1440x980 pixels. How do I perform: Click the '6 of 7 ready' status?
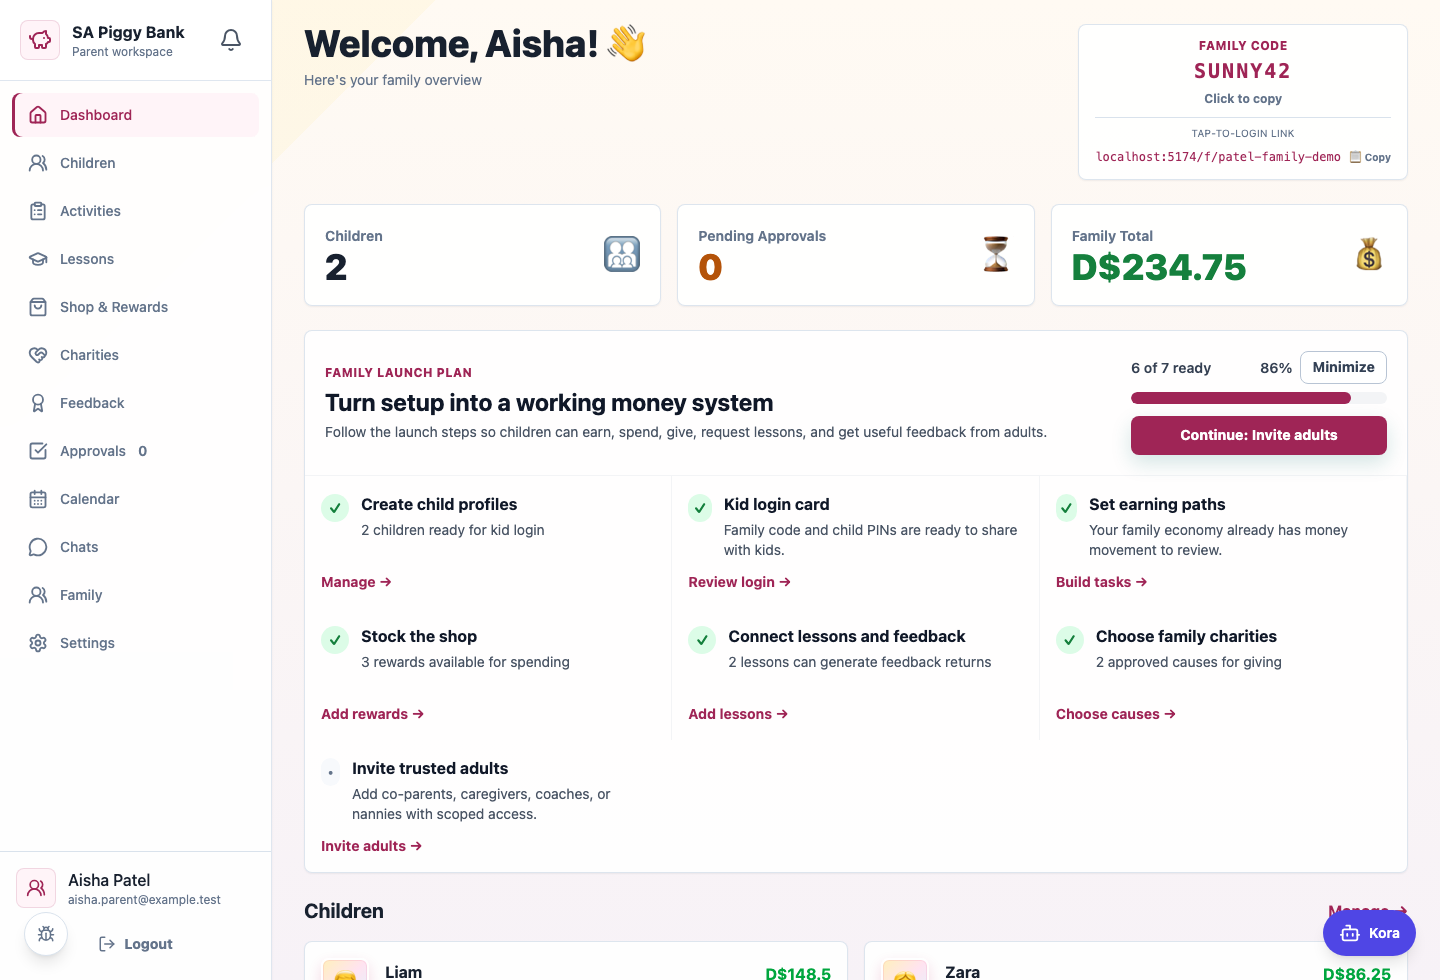coord(1171,368)
